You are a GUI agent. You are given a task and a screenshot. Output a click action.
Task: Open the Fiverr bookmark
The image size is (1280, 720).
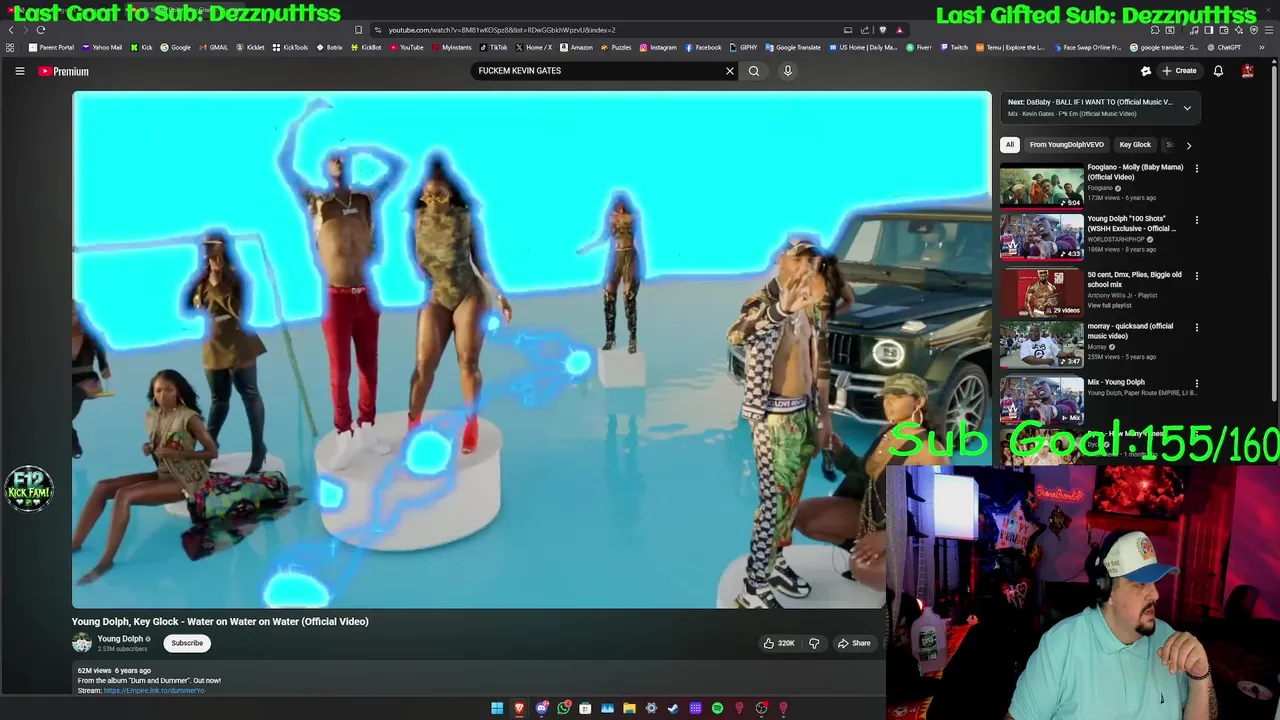tap(919, 47)
